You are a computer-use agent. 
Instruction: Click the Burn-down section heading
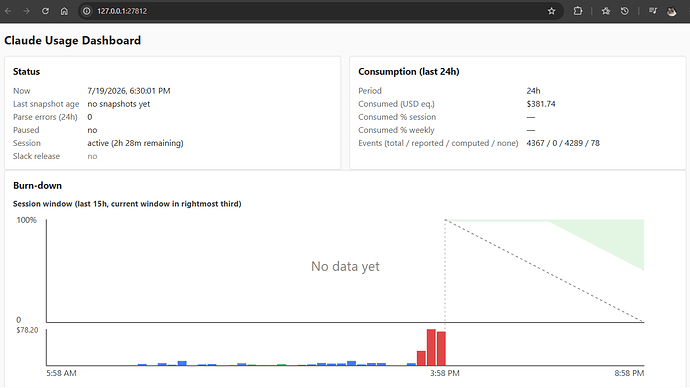(37, 186)
